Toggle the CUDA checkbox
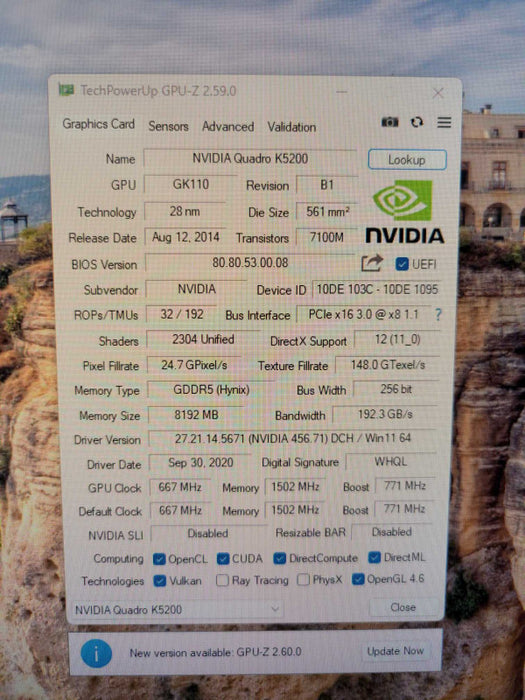 [x=223, y=558]
